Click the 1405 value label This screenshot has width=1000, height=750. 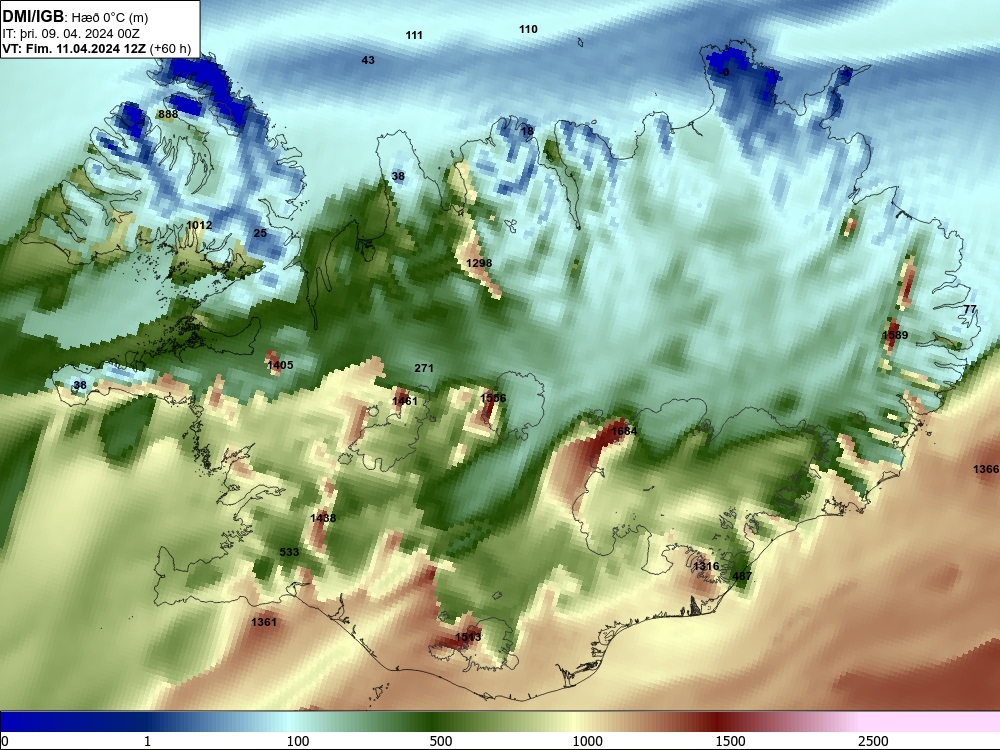[x=280, y=365]
